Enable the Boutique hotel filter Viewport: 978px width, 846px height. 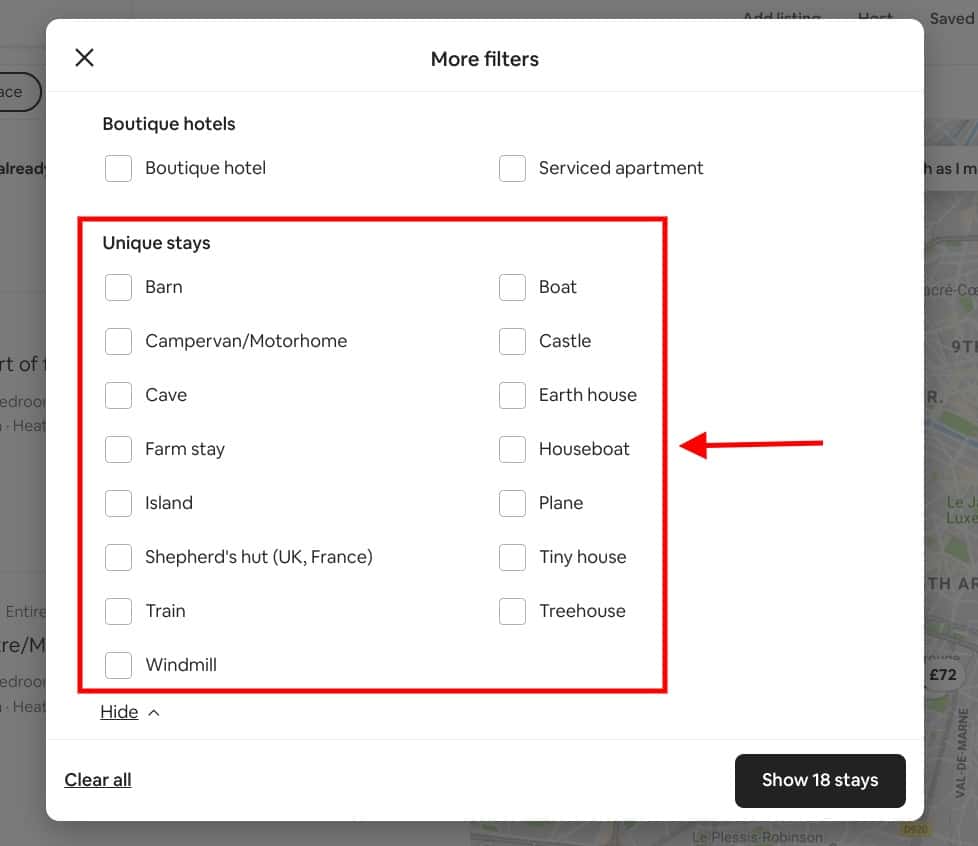pos(118,168)
